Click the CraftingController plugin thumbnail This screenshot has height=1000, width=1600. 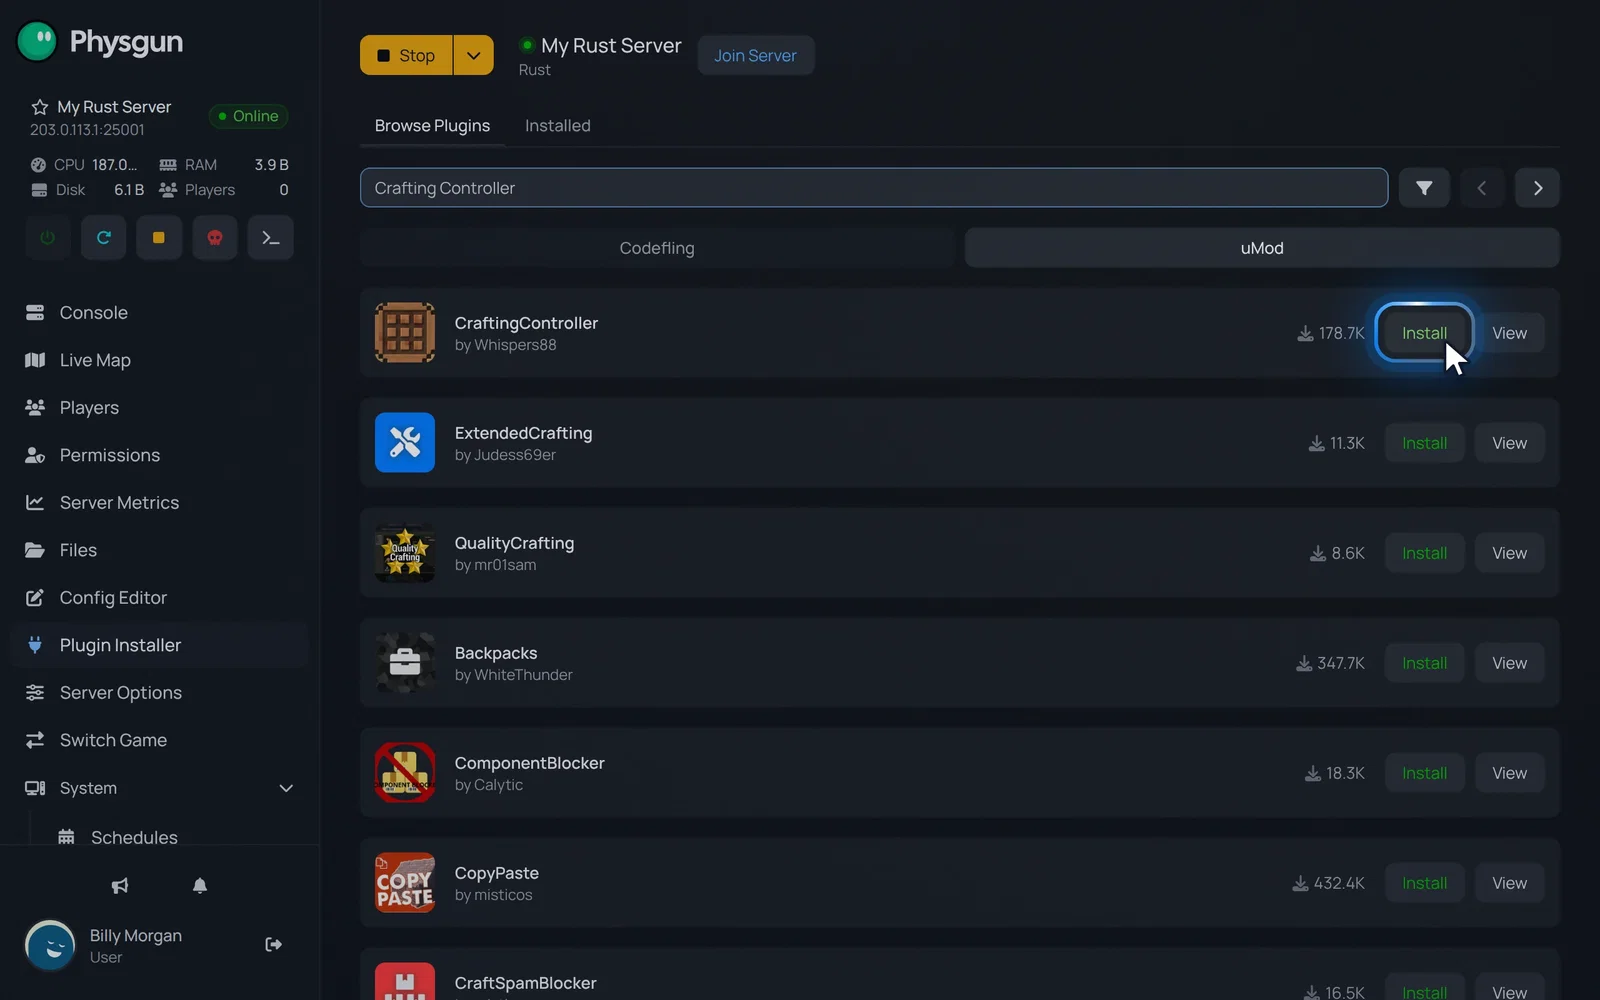tap(405, 333)
